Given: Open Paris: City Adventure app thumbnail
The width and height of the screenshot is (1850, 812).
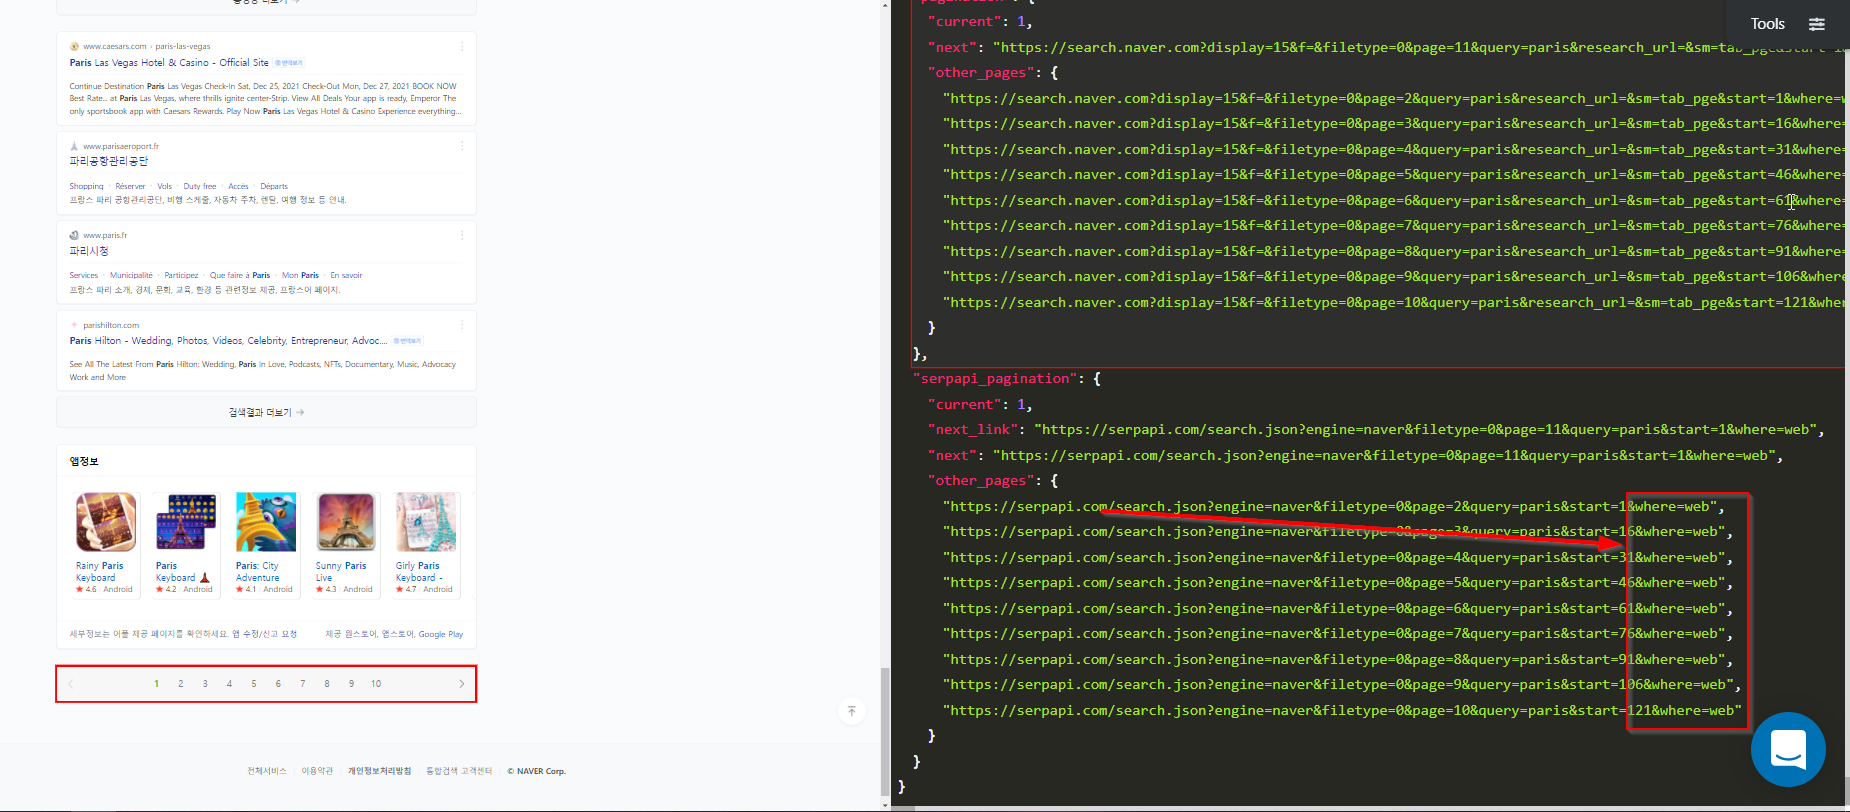Looking at the screenshot, I should click(x=266, y=522).
